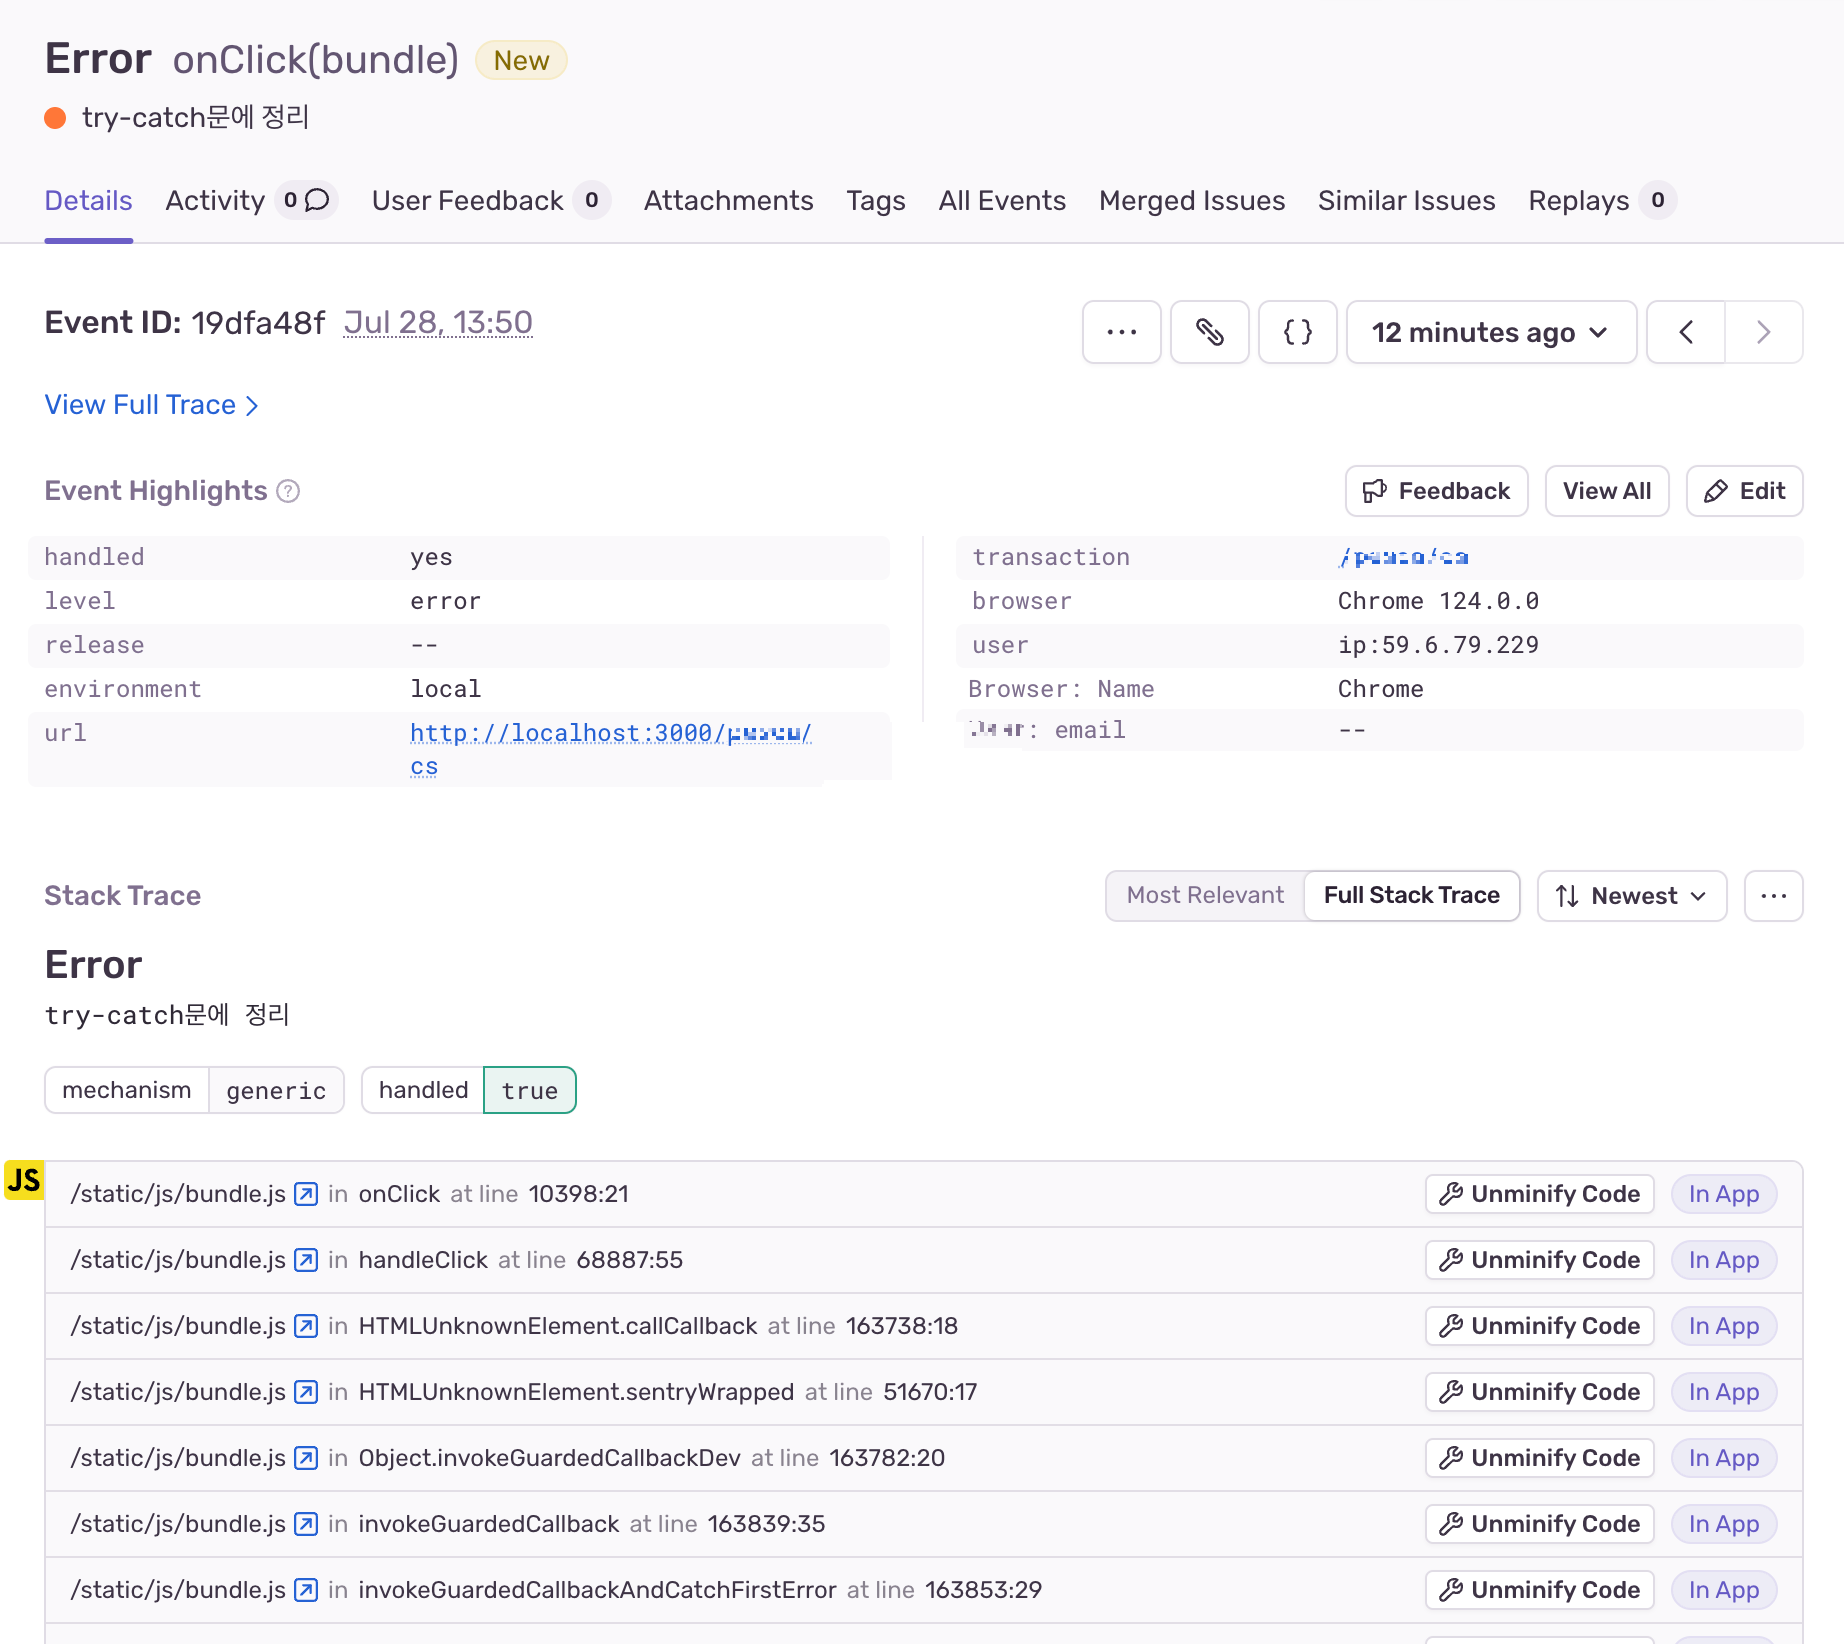Open source link icon in invokeGuardedCallback frame
Viewport: 1844px width, 1644px height.
[306, 1524]
